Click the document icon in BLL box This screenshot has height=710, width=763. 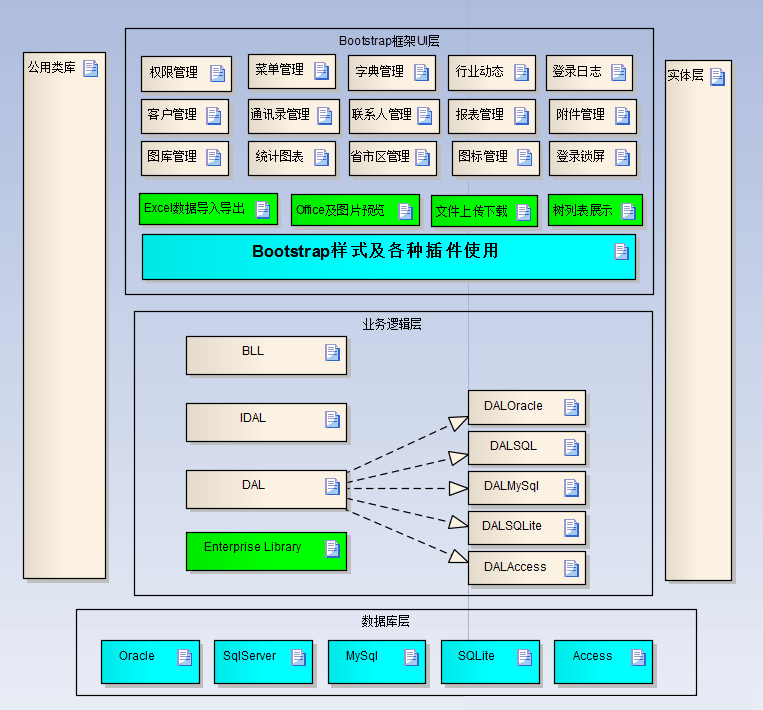point(332,353)
